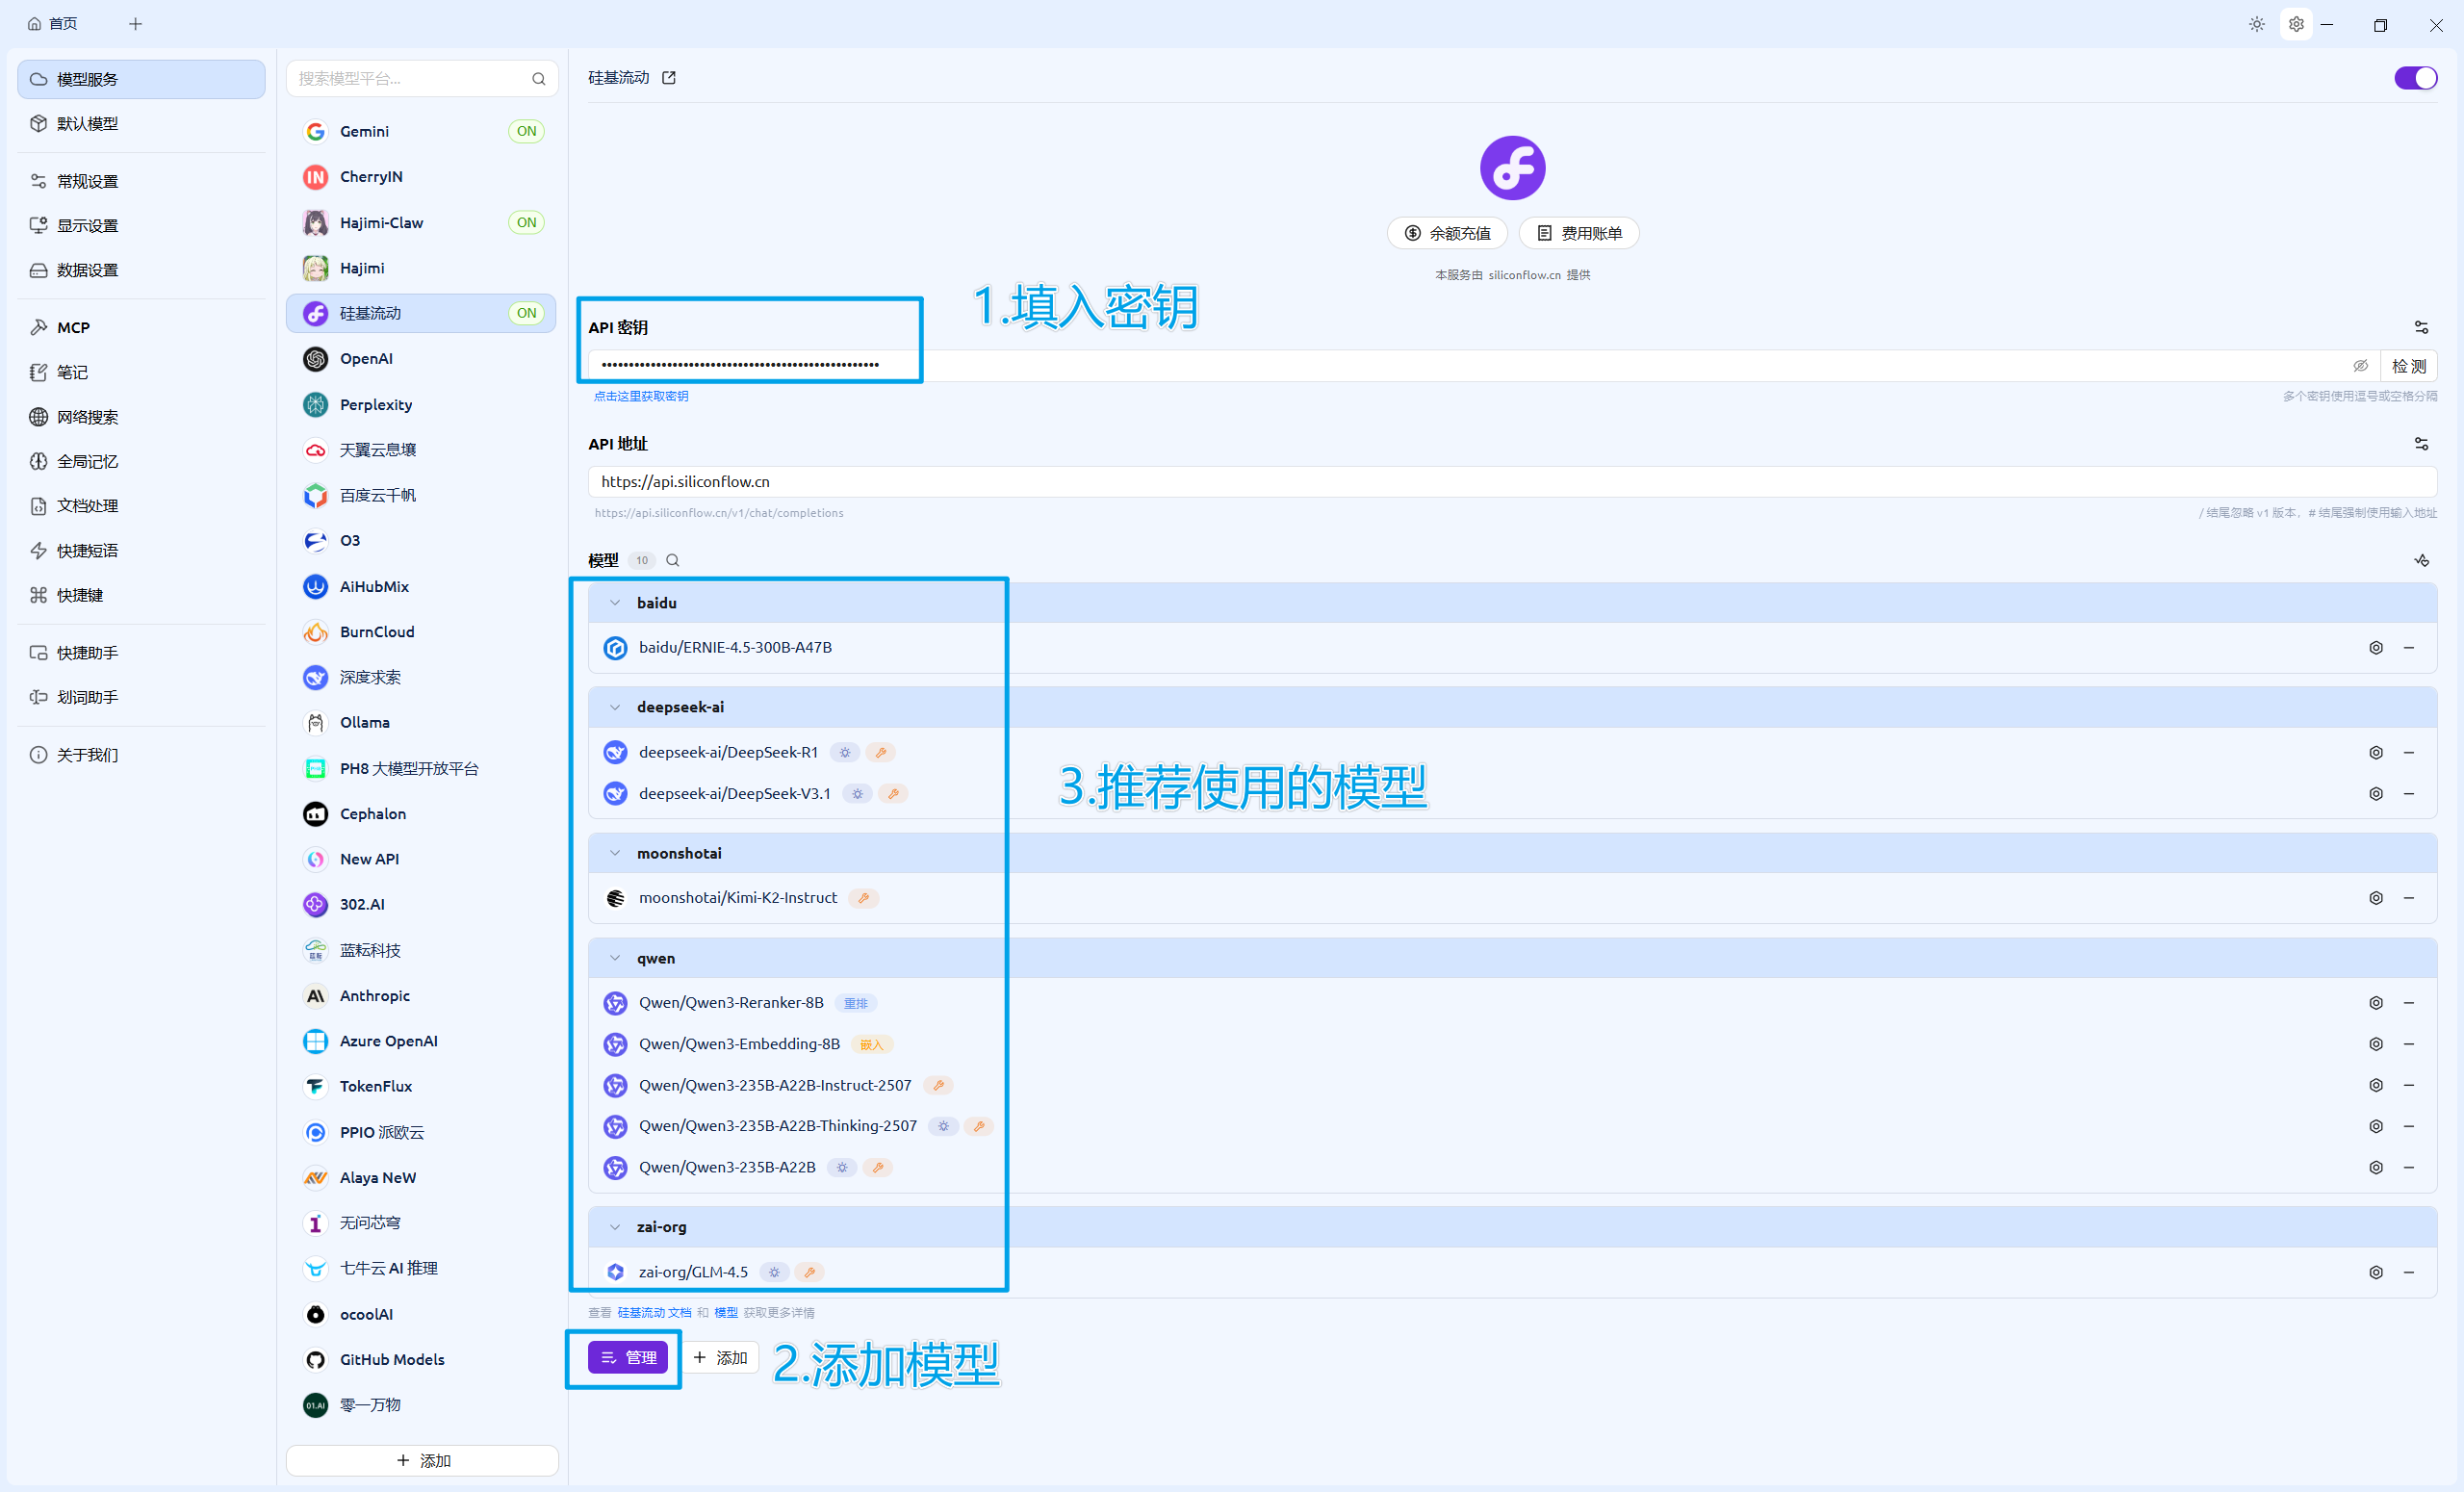Viewport: 2464px width, 1492px height.
Task: Open API key settings sliders icon
Action: 2420,327
